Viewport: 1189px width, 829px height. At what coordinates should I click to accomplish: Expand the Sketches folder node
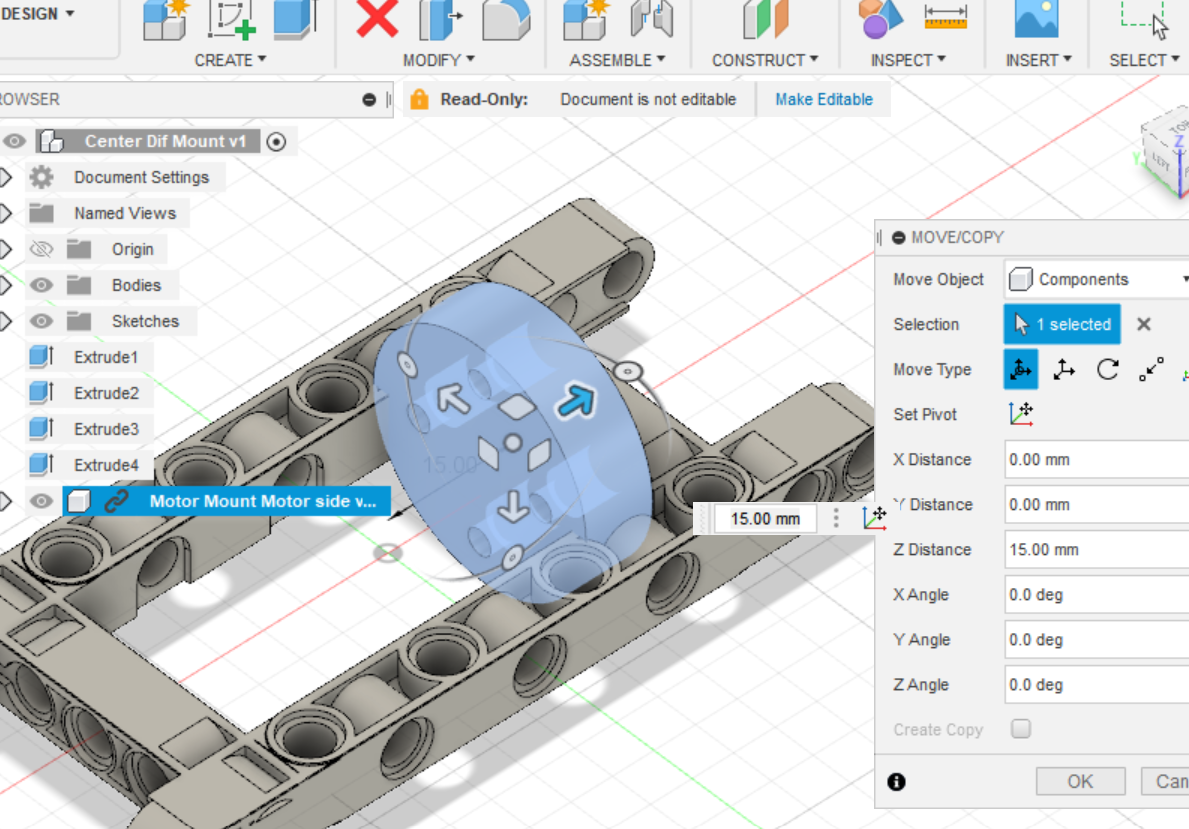click(6, 321)
